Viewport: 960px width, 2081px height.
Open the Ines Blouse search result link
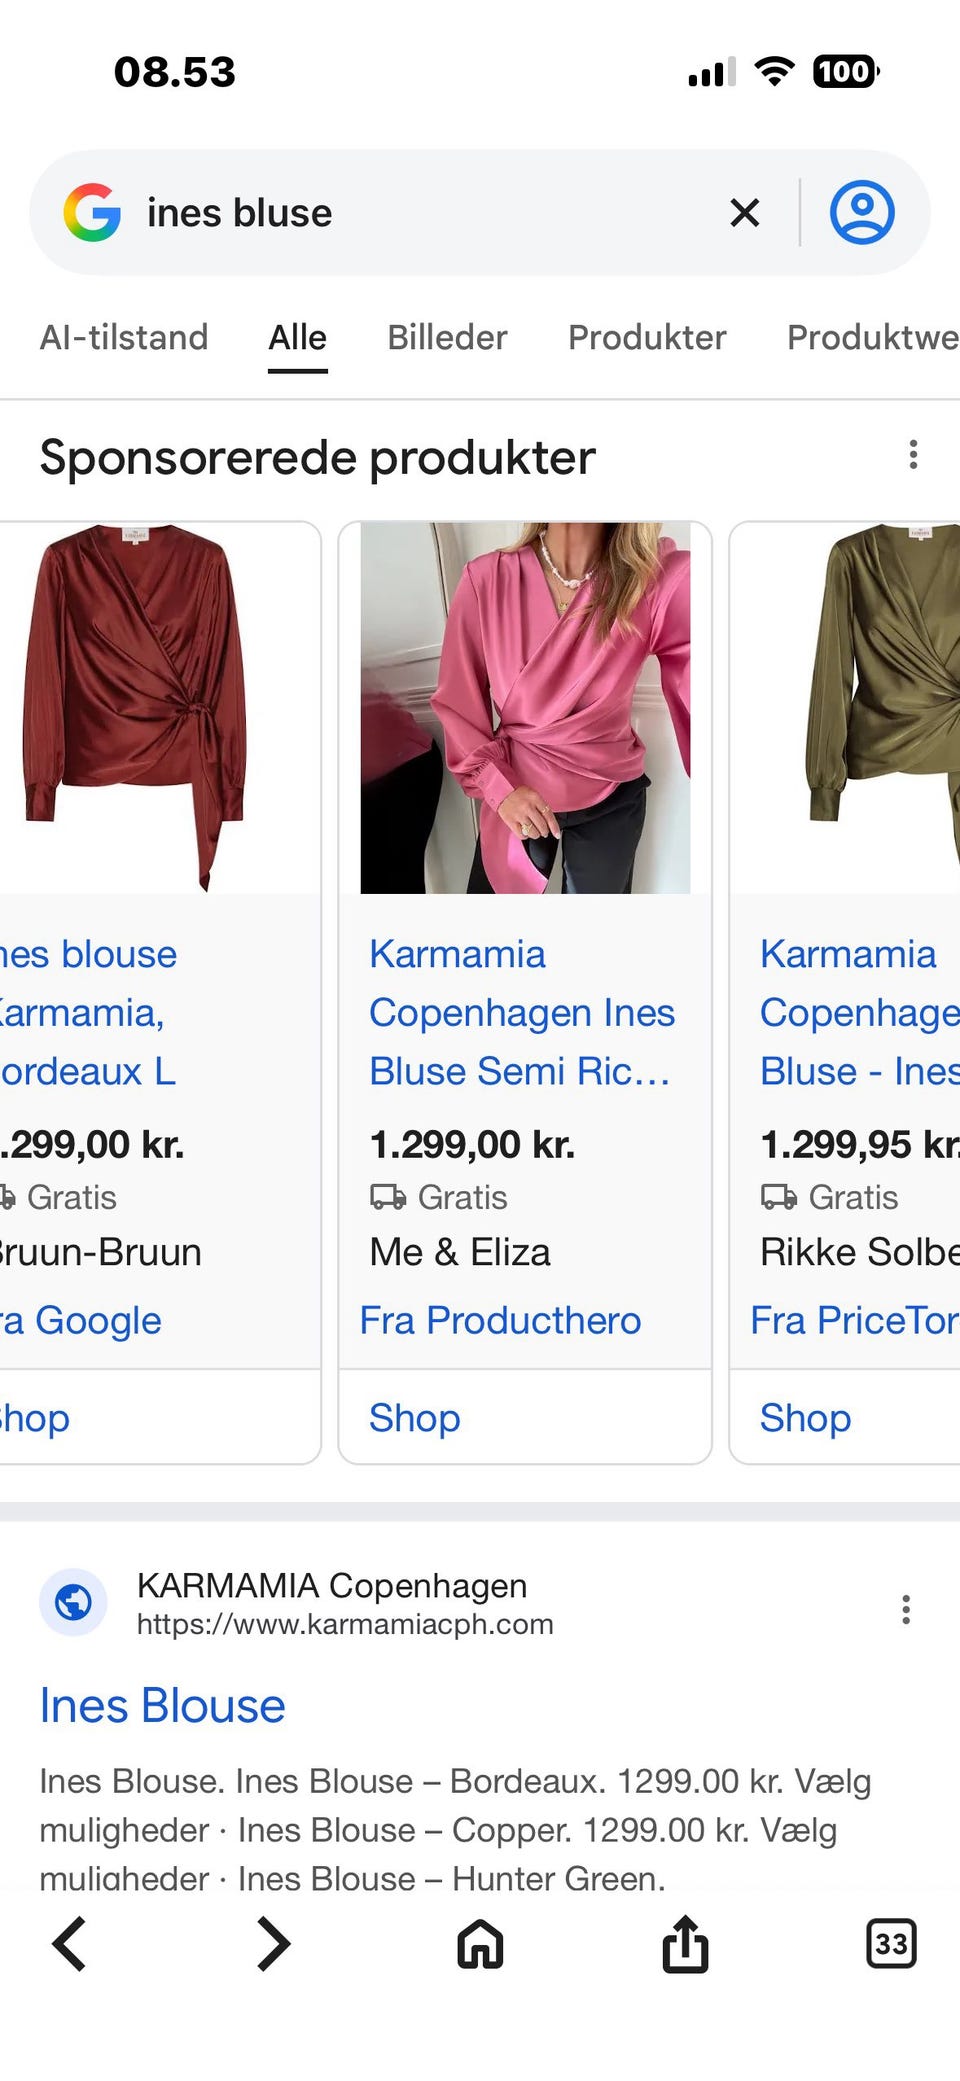[162, 1705]
